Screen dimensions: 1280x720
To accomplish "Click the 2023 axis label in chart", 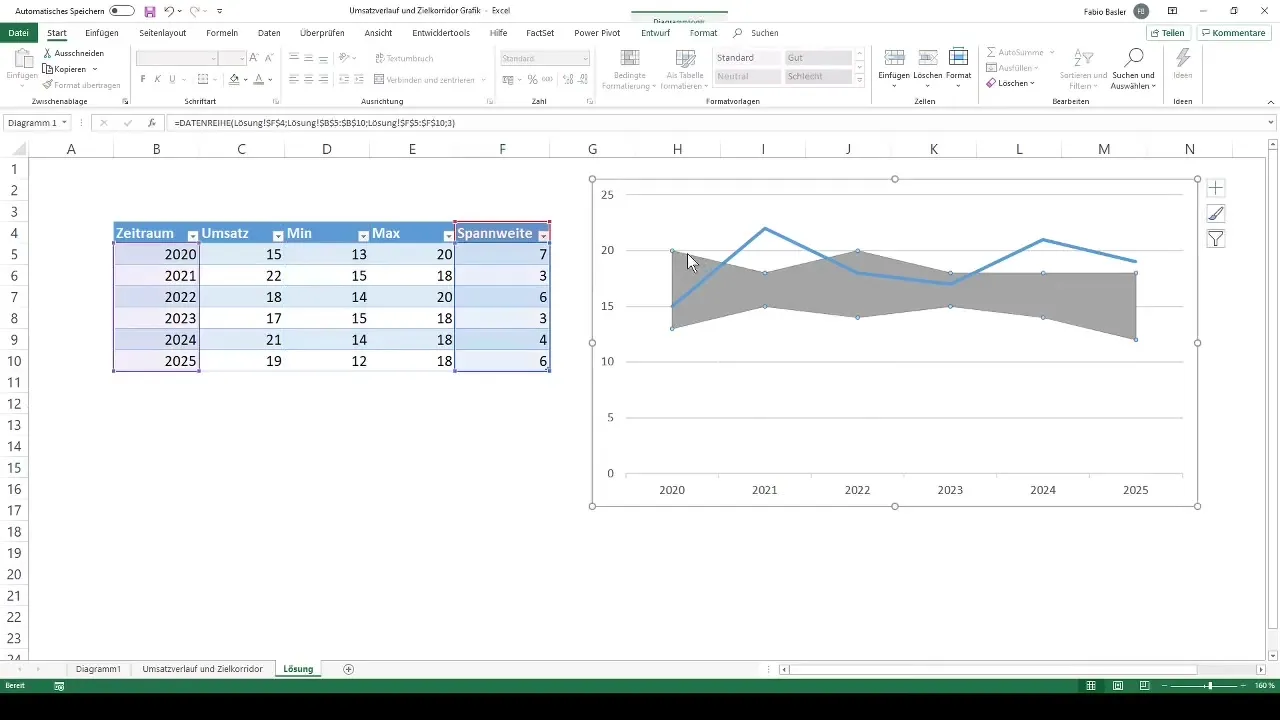I will pos(950,491).
